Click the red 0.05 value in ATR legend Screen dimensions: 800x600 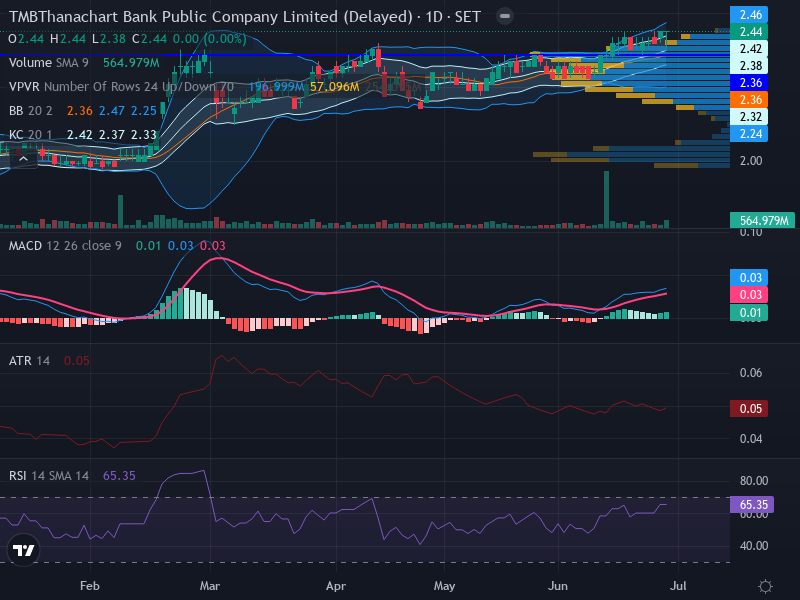coord(77,361)
